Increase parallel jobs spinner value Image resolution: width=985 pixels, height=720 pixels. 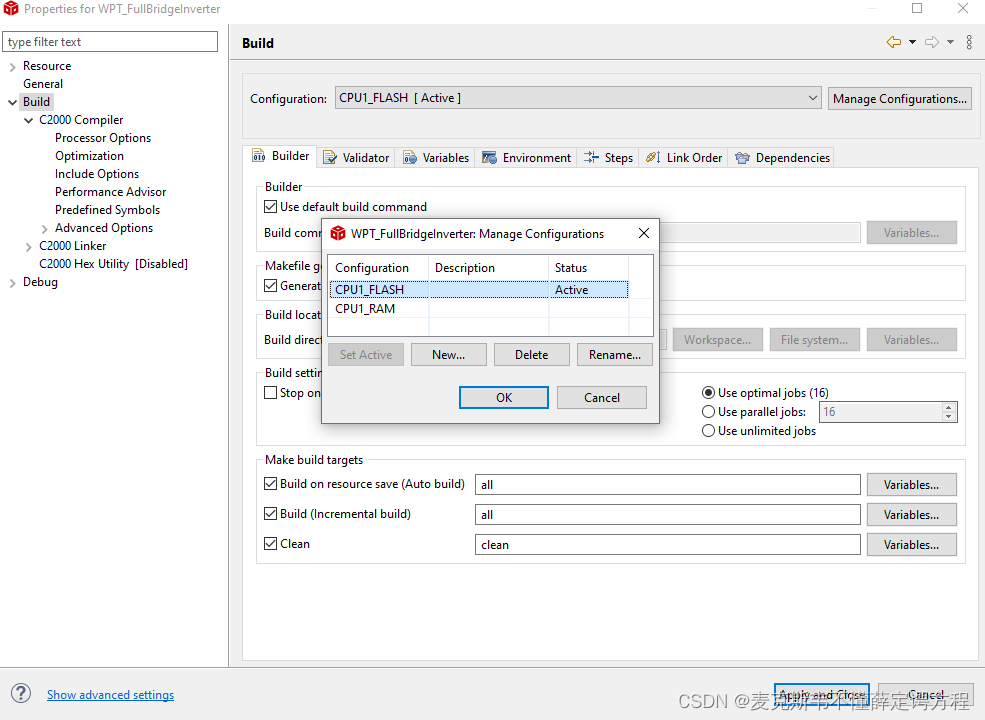[949, 408]
